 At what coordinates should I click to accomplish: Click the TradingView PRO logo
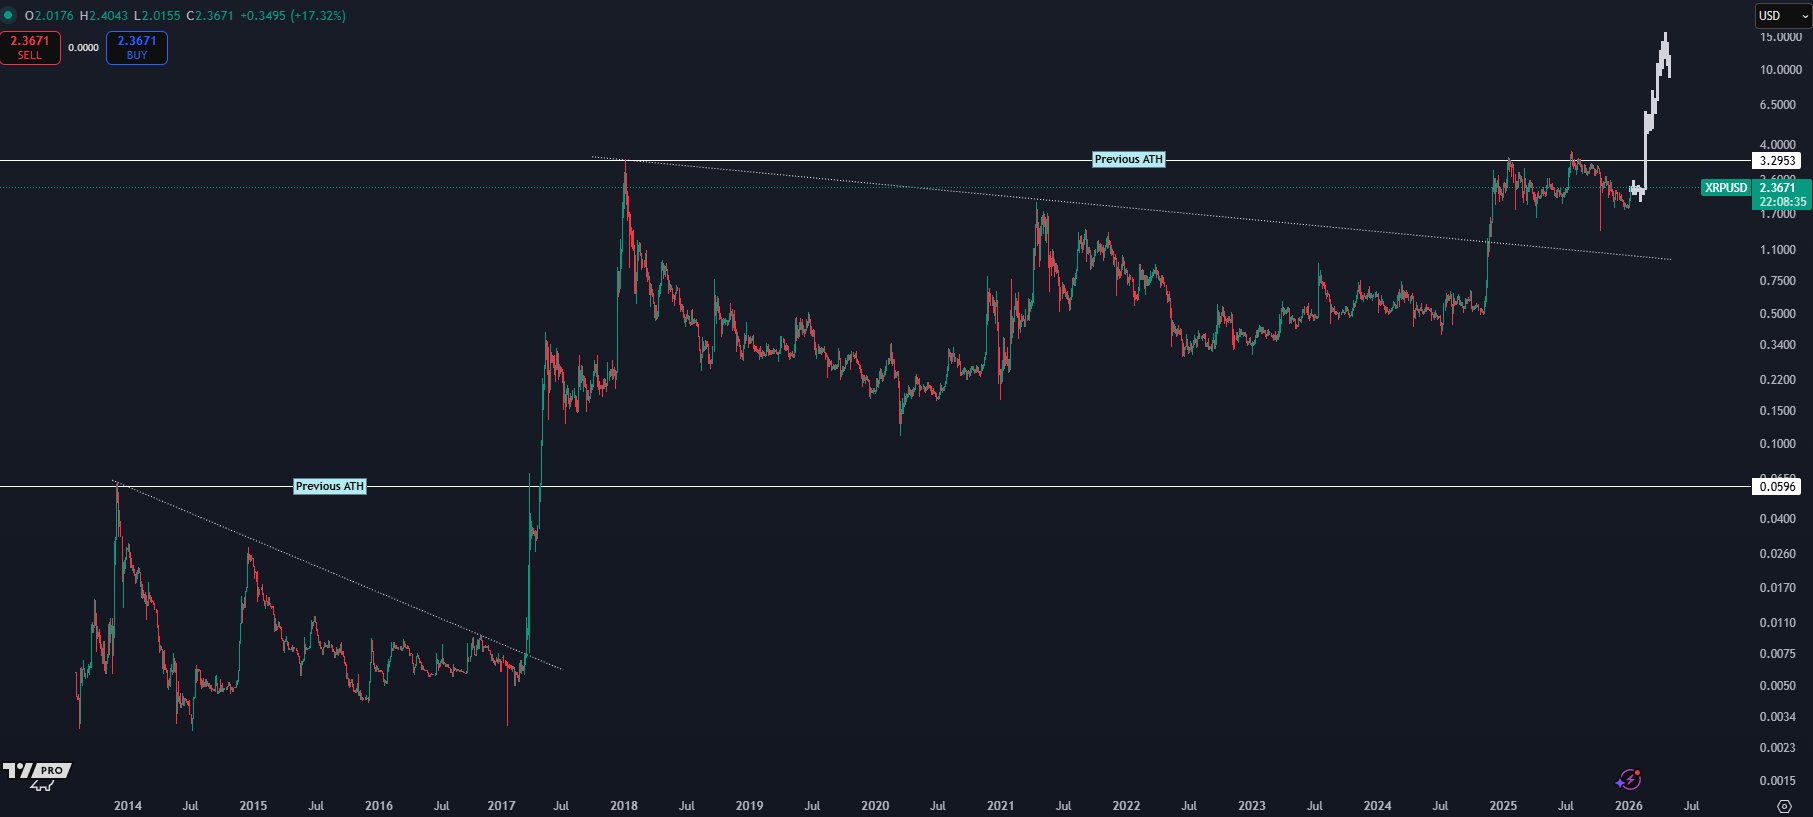pos(37,774)
